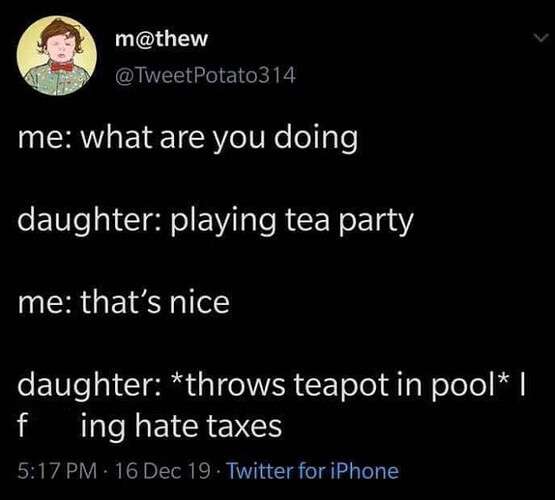Open the @TweetPotato314 handle link
This screenshot has width=555, height=500.
click(x=206, y=75)
